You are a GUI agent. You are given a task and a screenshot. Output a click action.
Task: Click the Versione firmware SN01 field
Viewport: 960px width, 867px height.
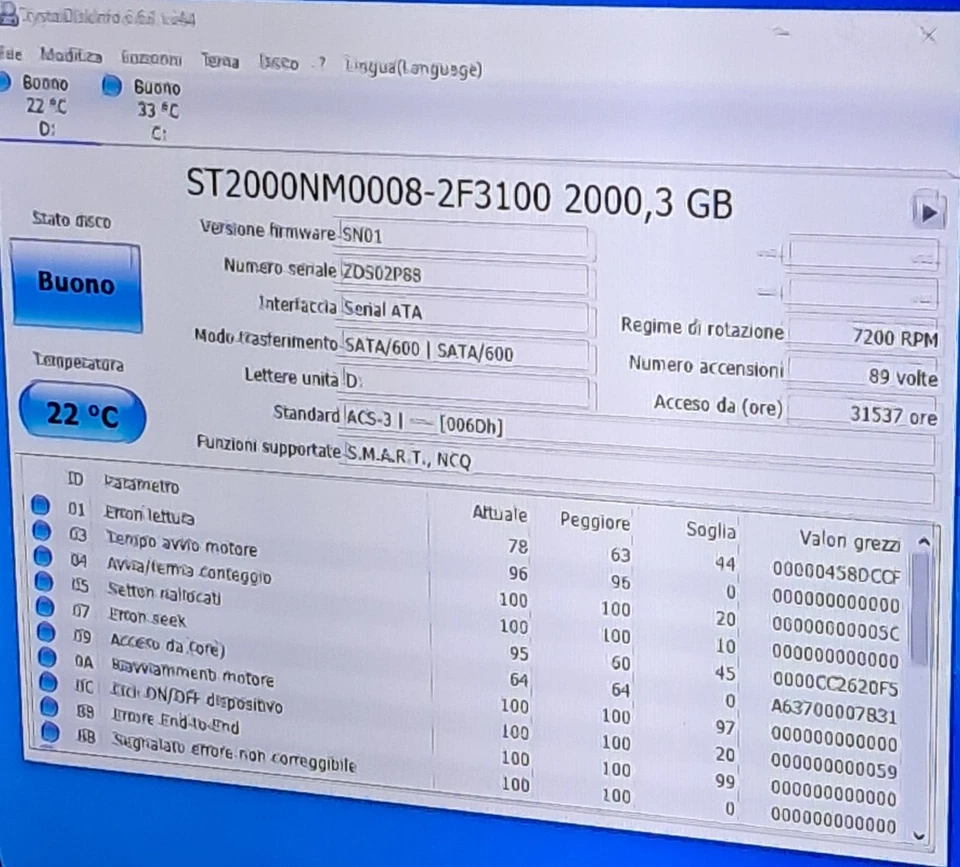coord(462,237)
